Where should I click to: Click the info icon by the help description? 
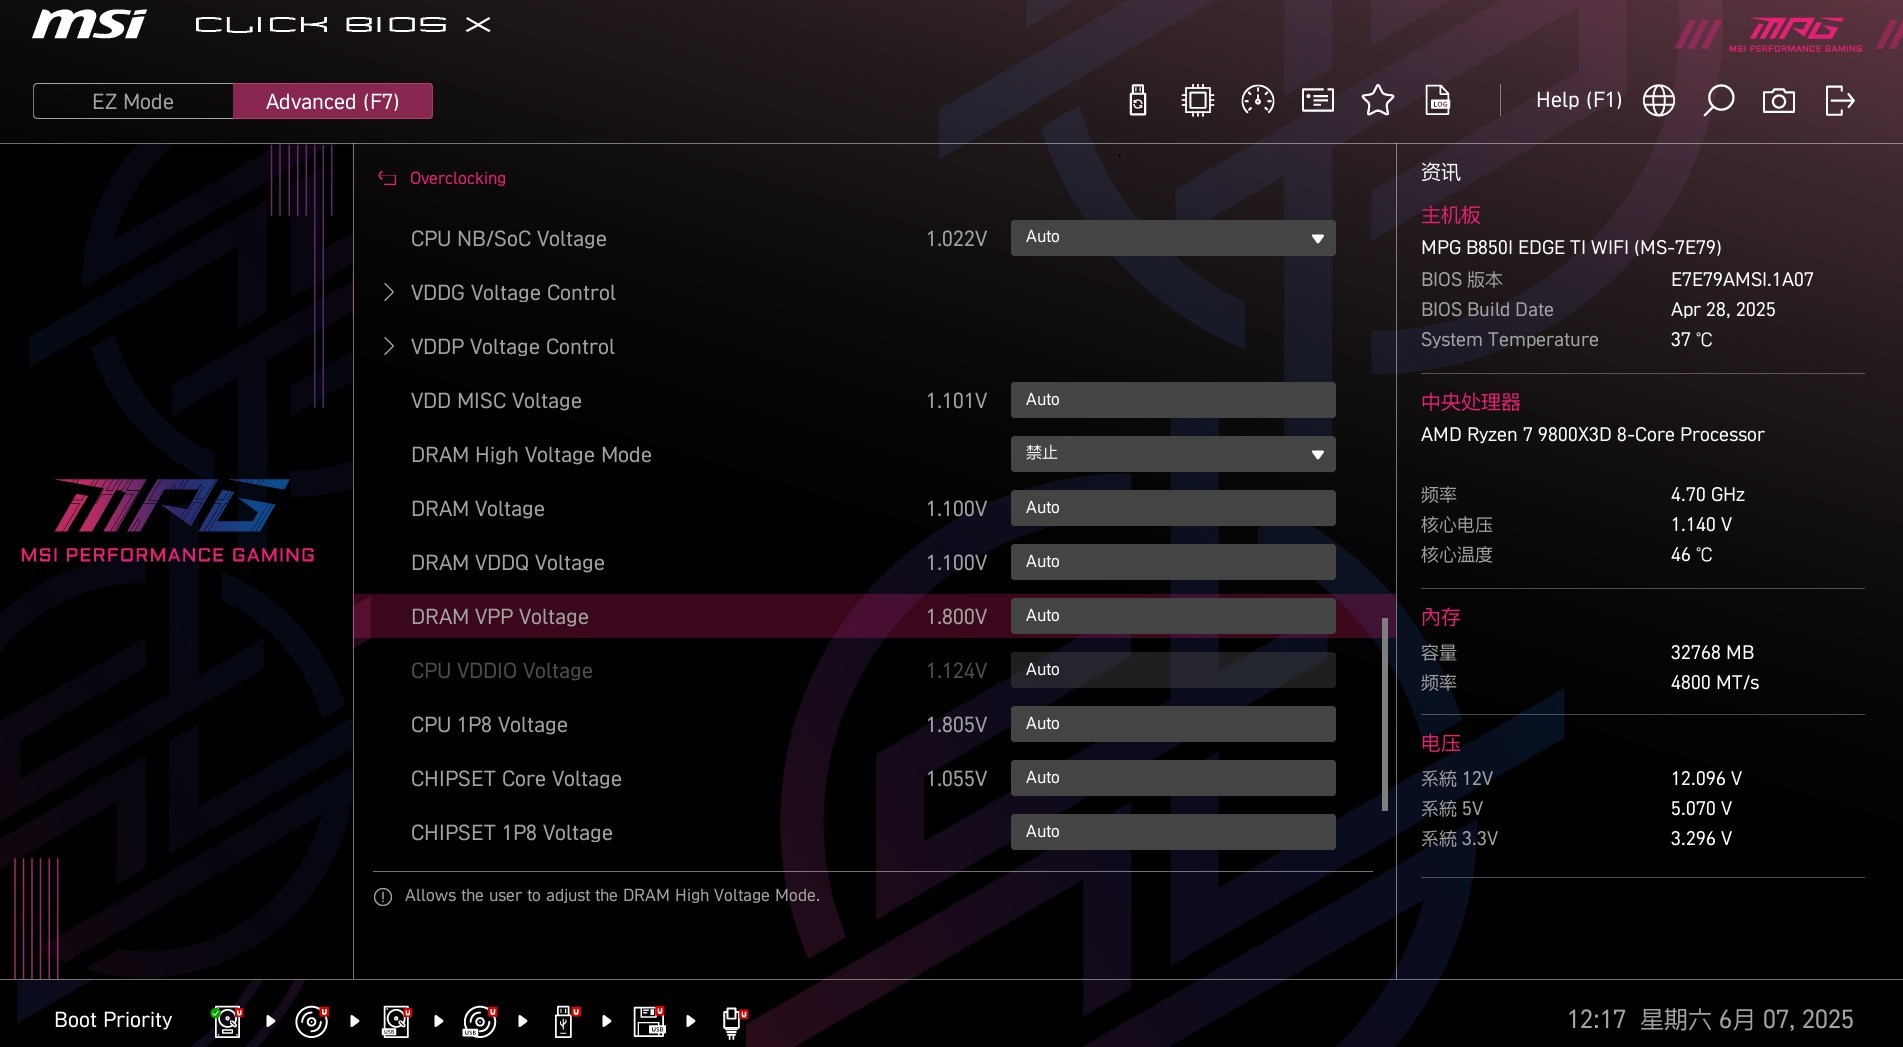tap(383, 897)
